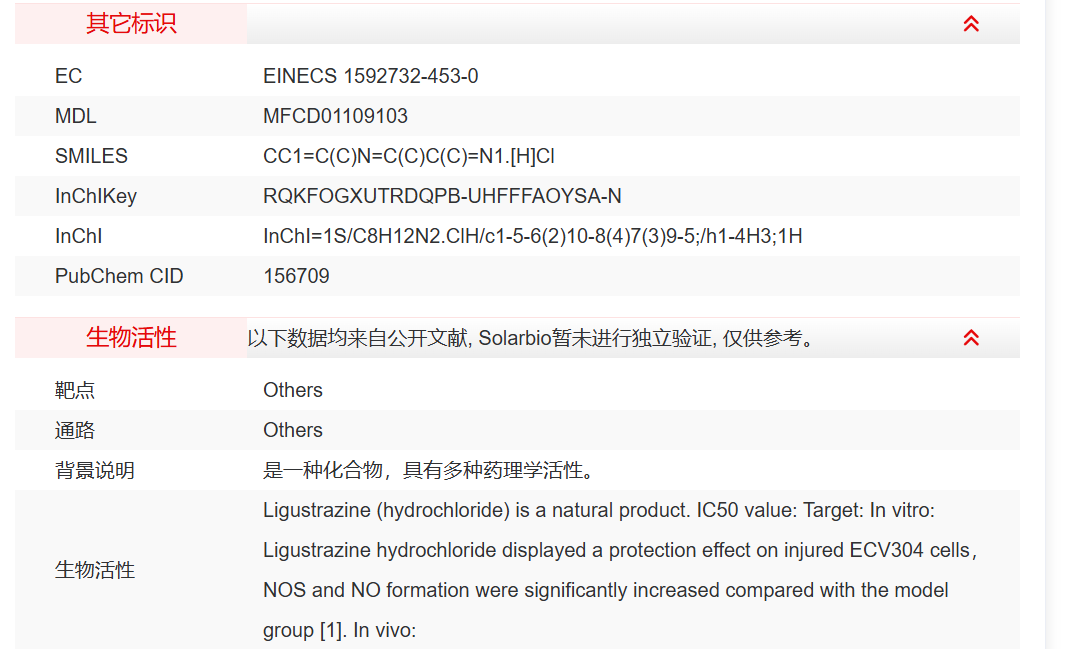
Task: Click the Solarbio disclaimer text
Action: point(531,338)
